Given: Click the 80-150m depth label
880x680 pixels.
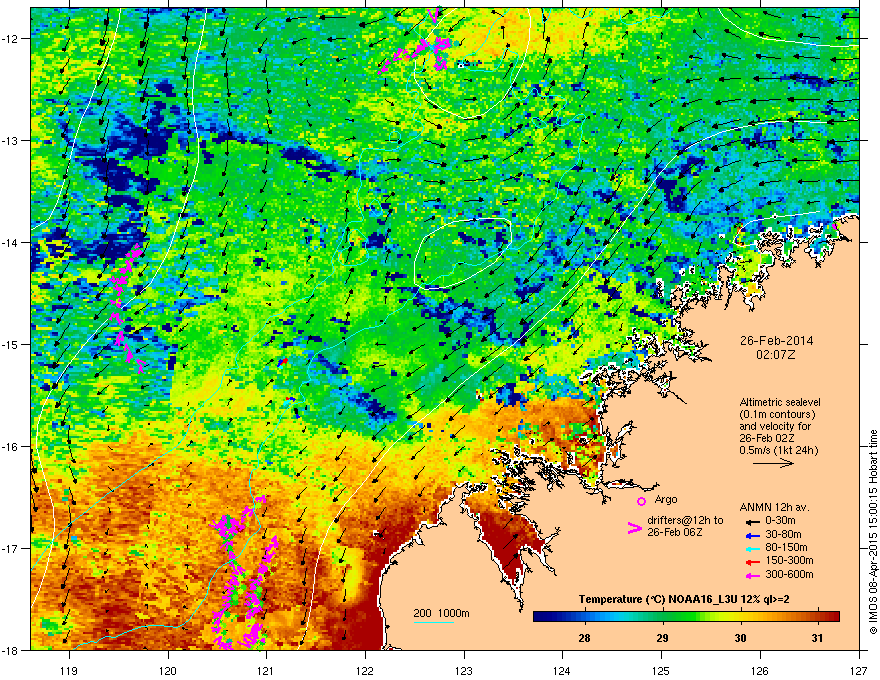Looking at the screenshot, I should click(786, 548).
